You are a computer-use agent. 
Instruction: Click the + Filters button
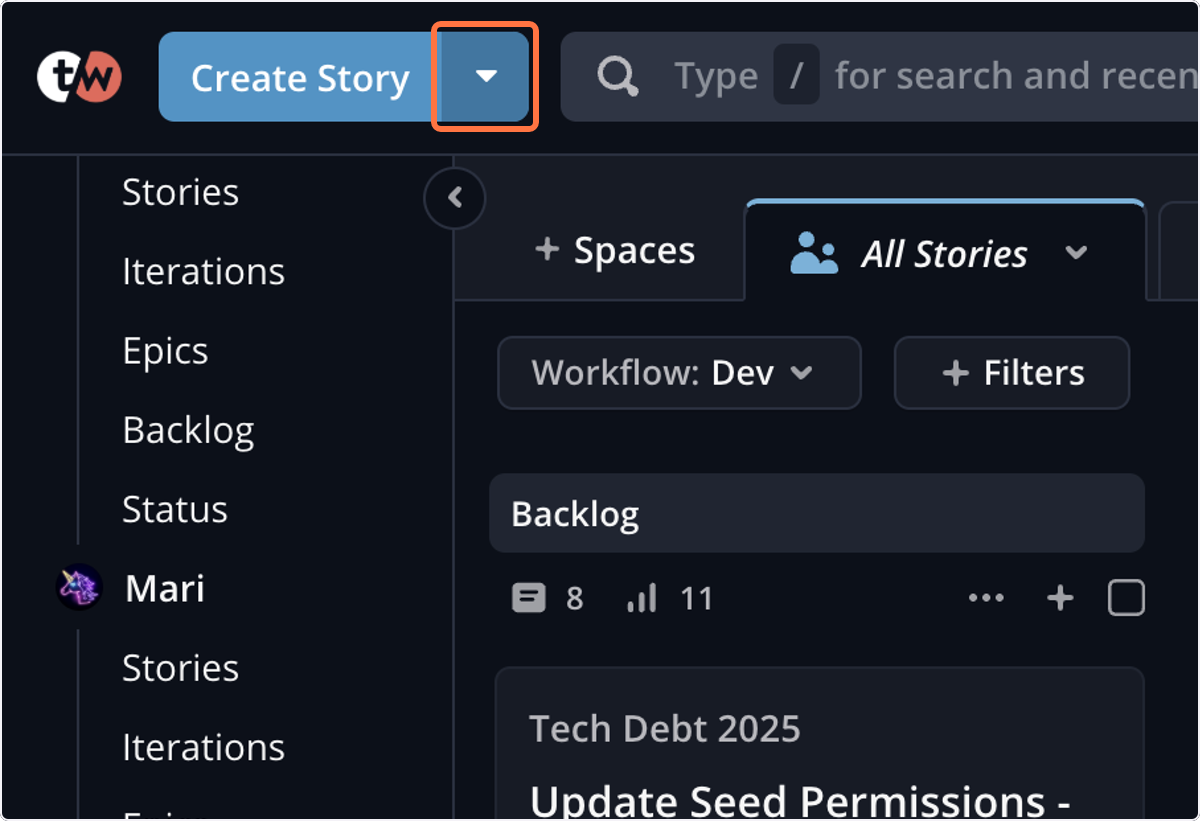coord(1012,373)
